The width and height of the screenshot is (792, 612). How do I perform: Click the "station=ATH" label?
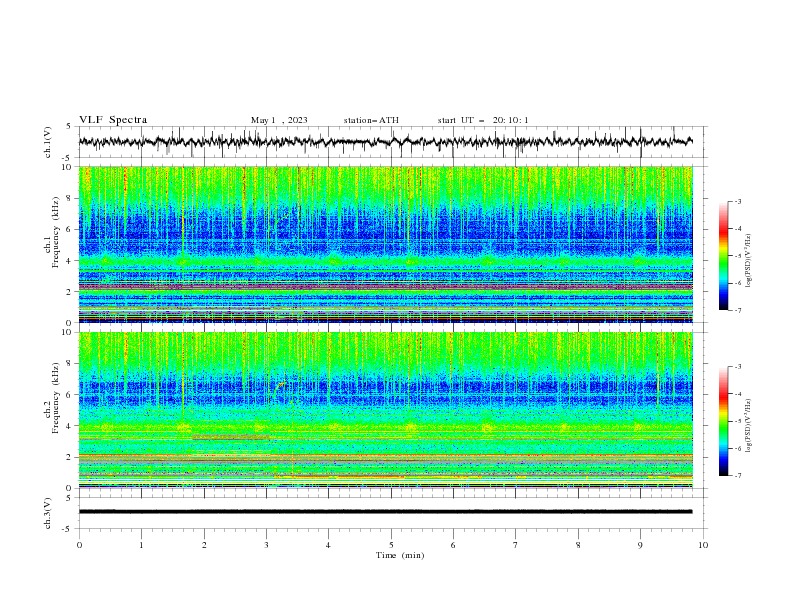point(371,120)
